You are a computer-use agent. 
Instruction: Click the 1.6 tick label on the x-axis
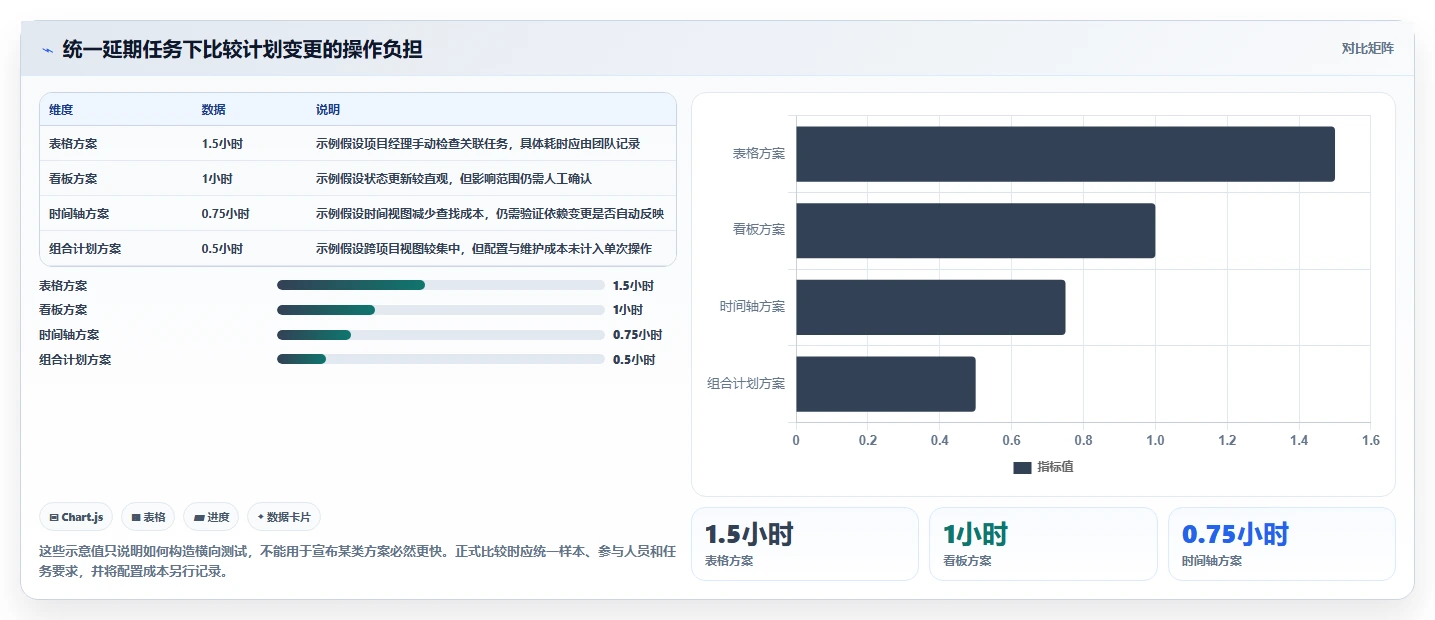1370,440
